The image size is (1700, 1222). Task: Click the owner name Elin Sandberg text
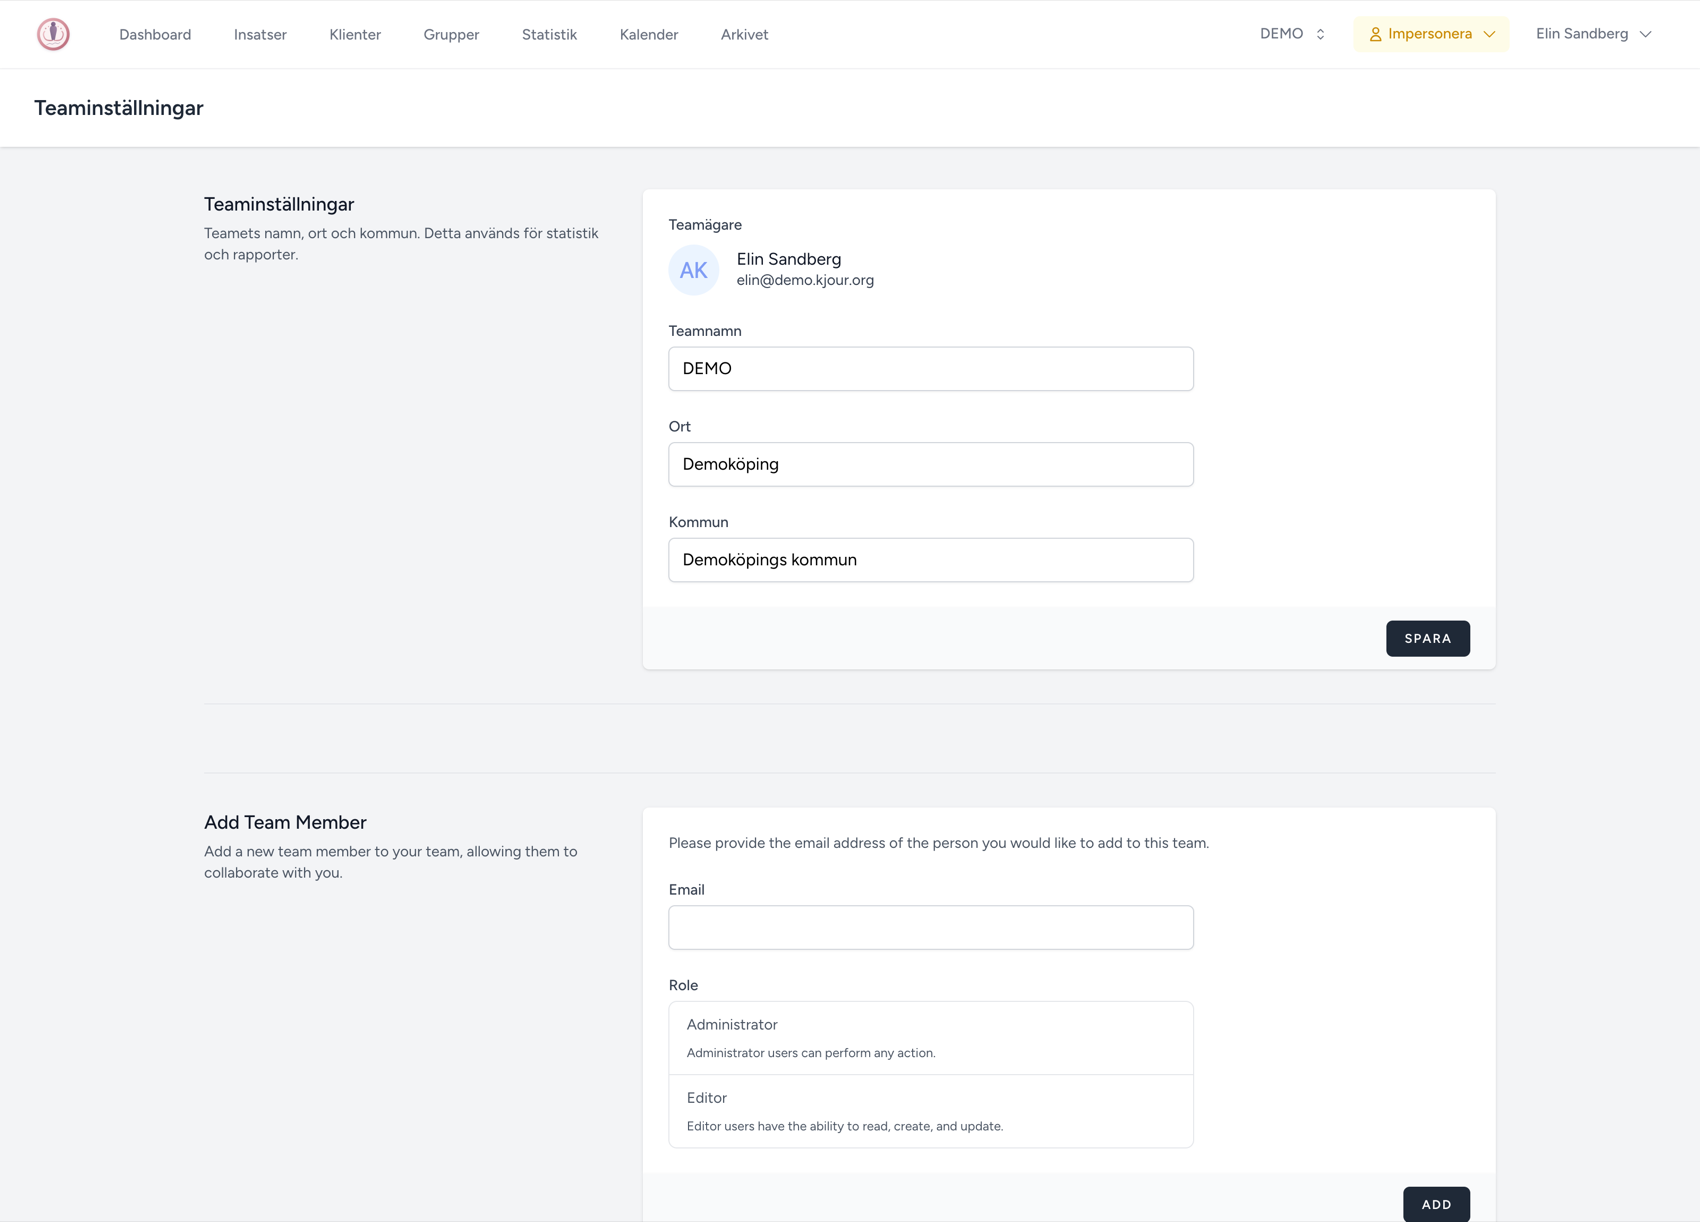tap(789, 259)
